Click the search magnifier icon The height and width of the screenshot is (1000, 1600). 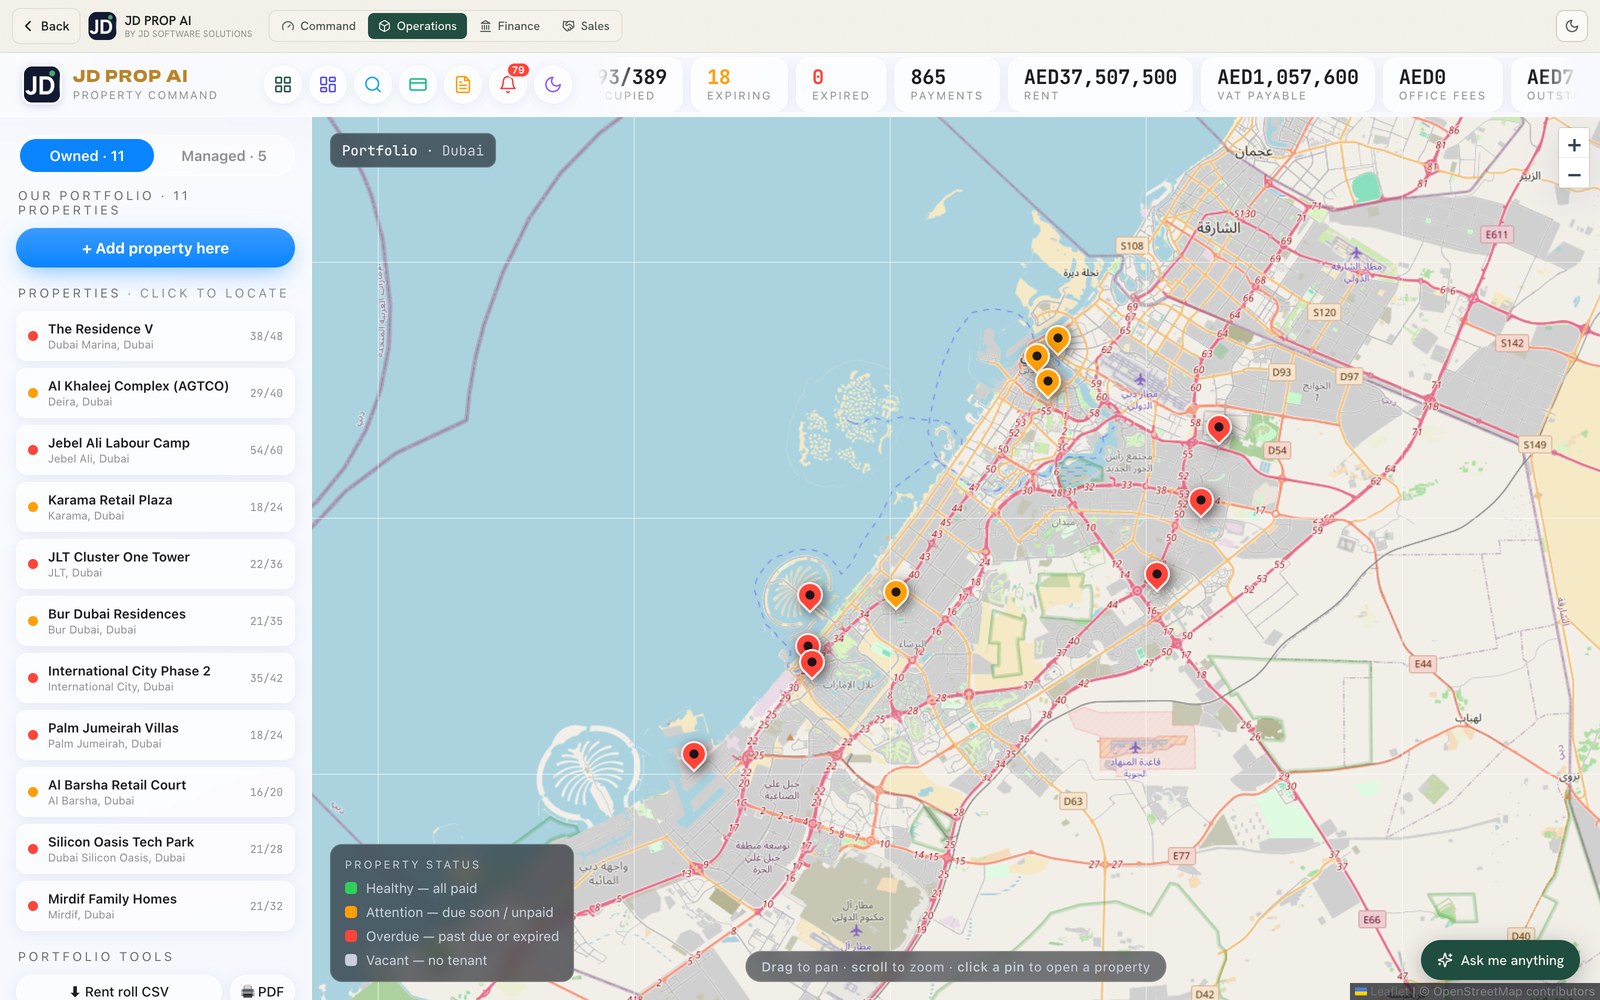373,85
